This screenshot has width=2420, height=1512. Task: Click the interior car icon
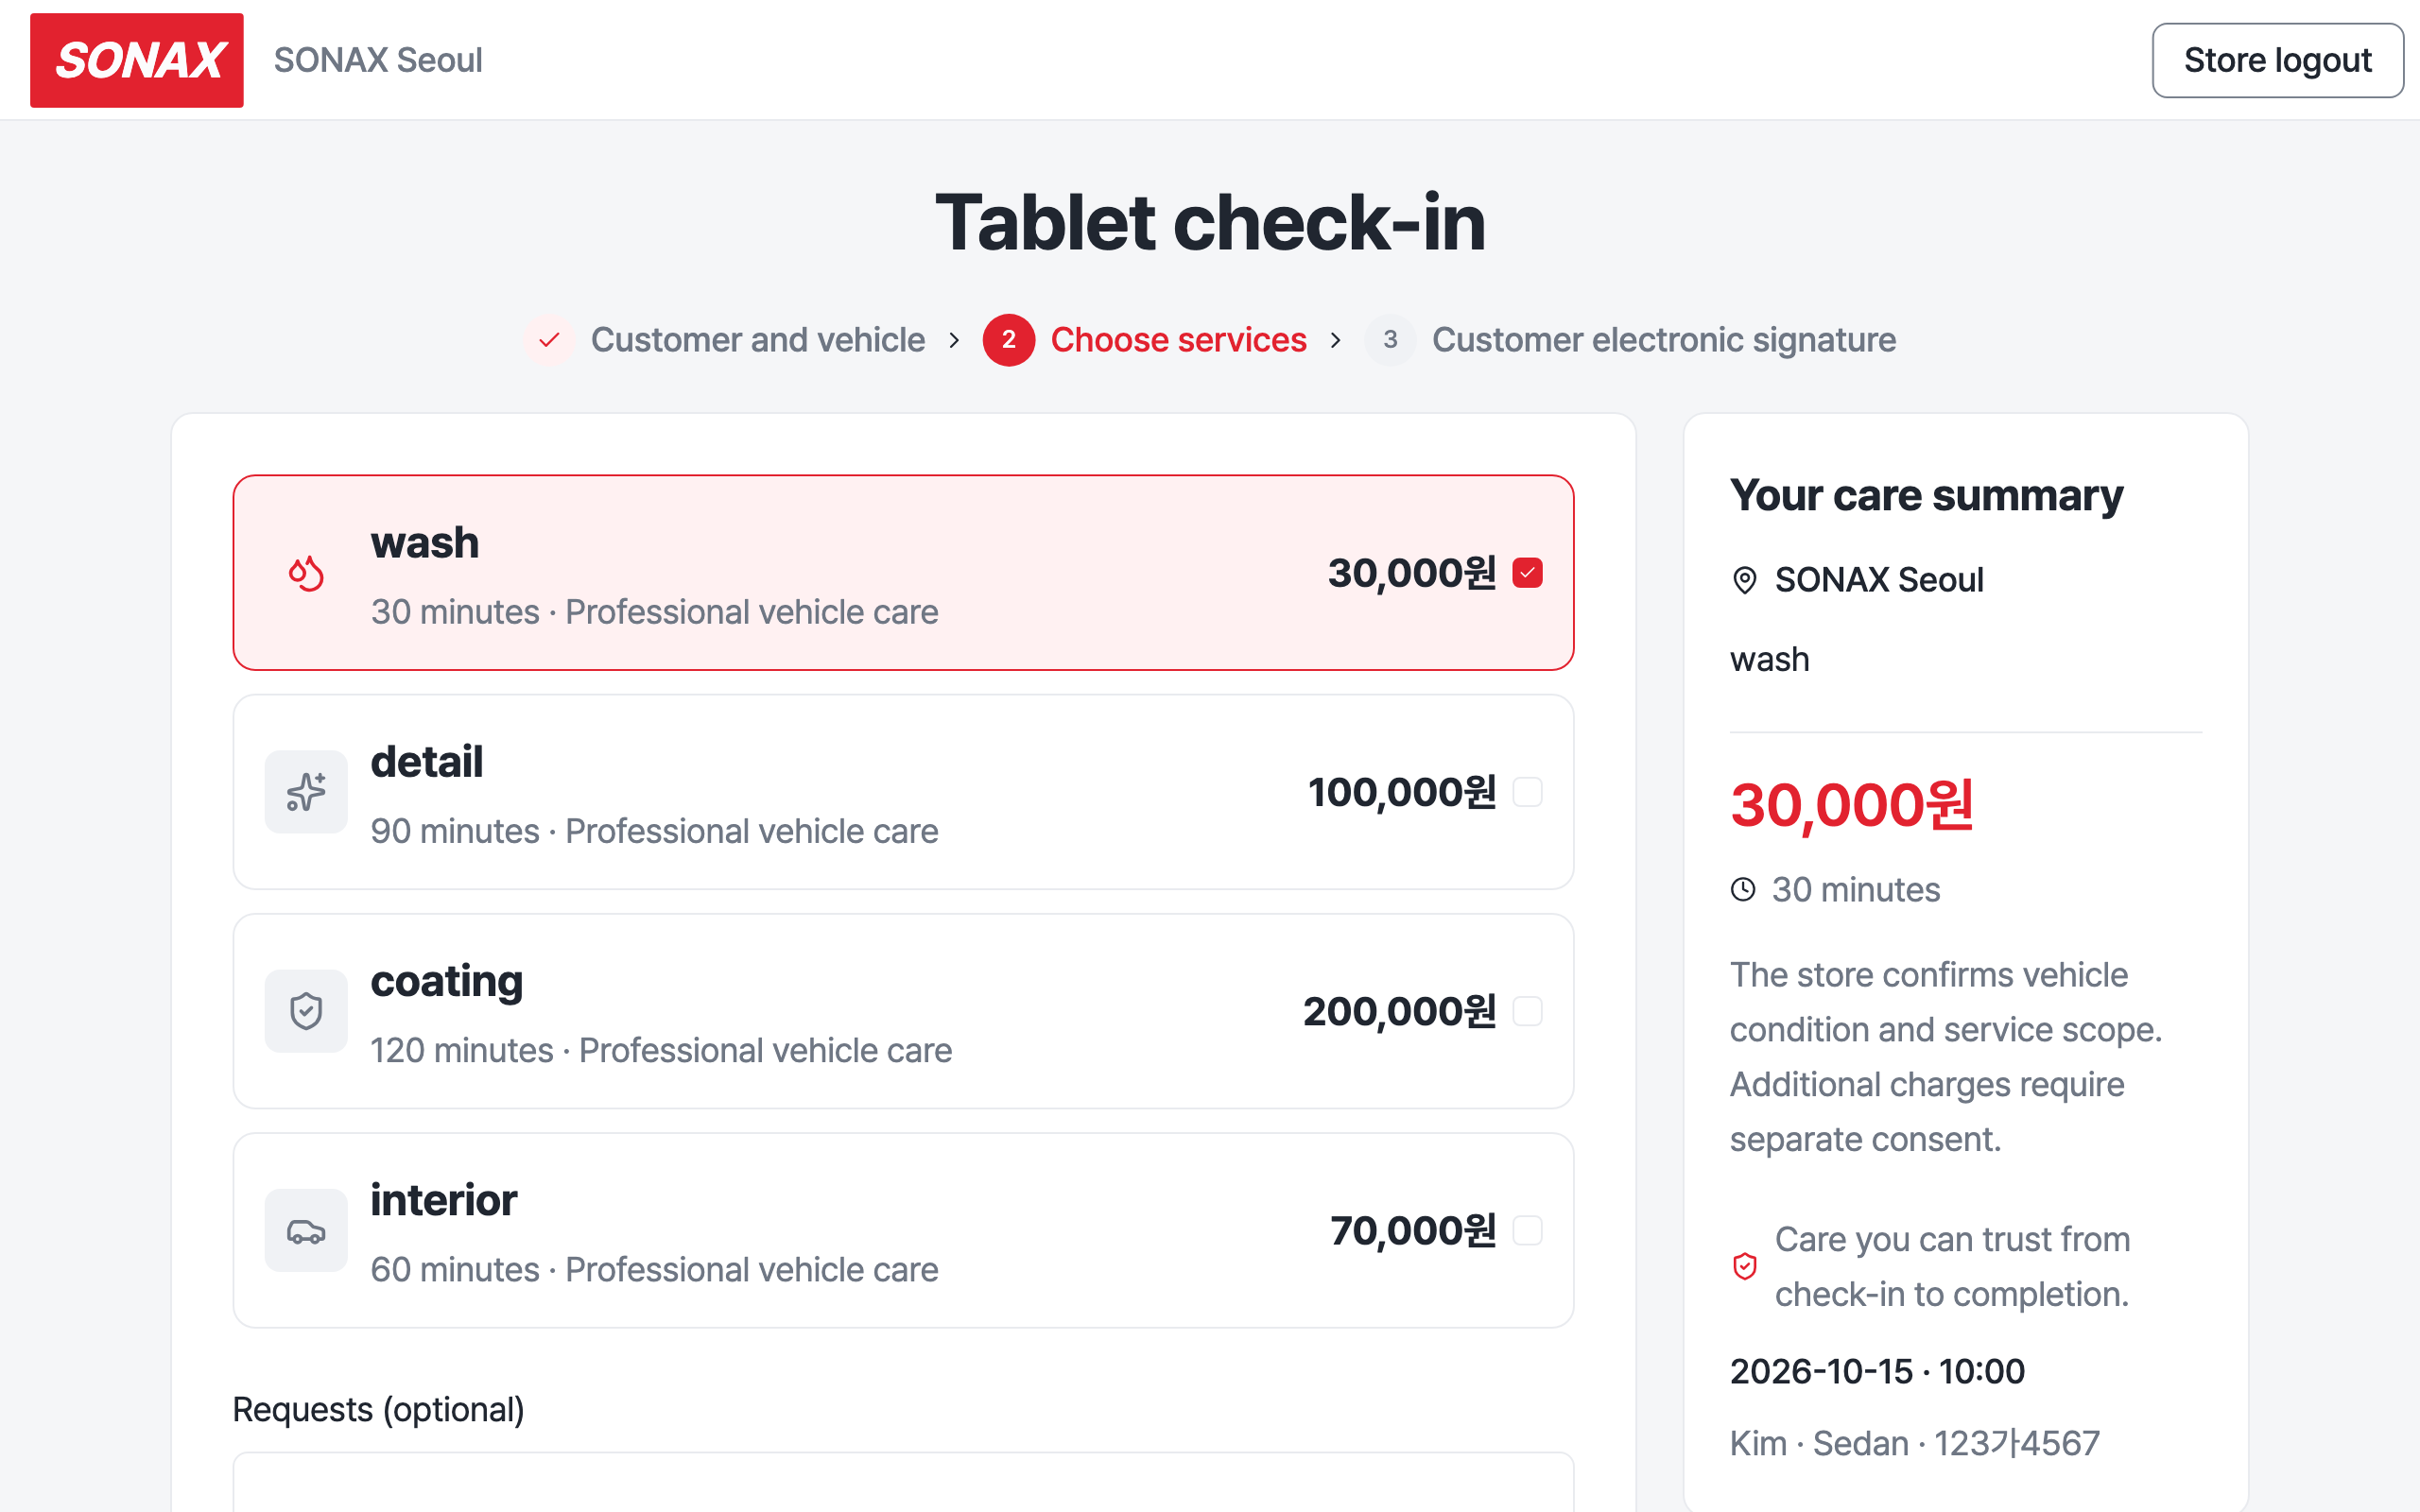[306, 1230]
